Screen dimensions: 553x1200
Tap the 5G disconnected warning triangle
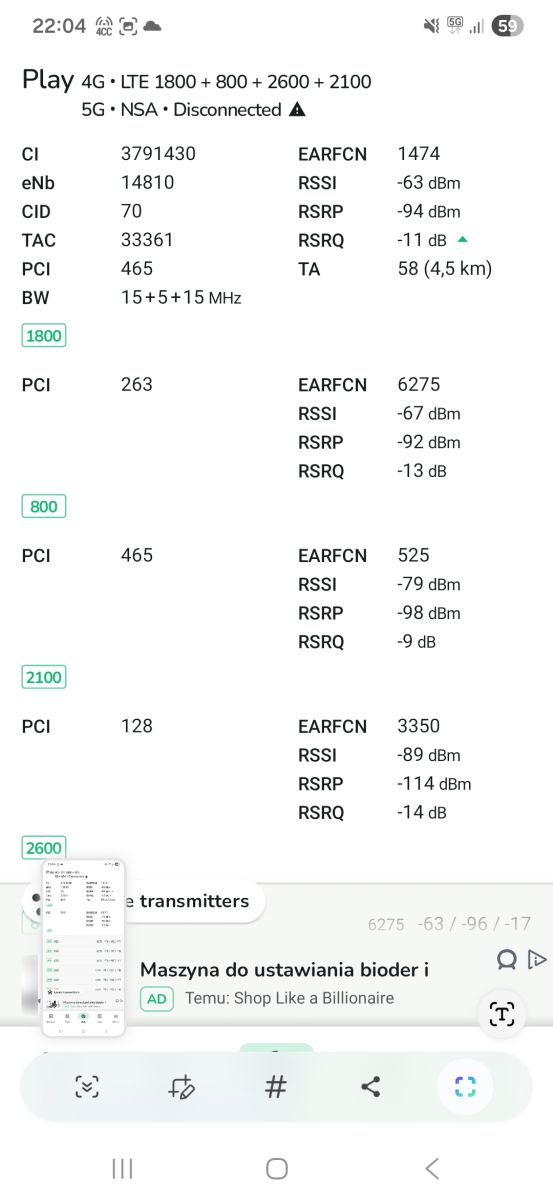(x=297, y=110)
